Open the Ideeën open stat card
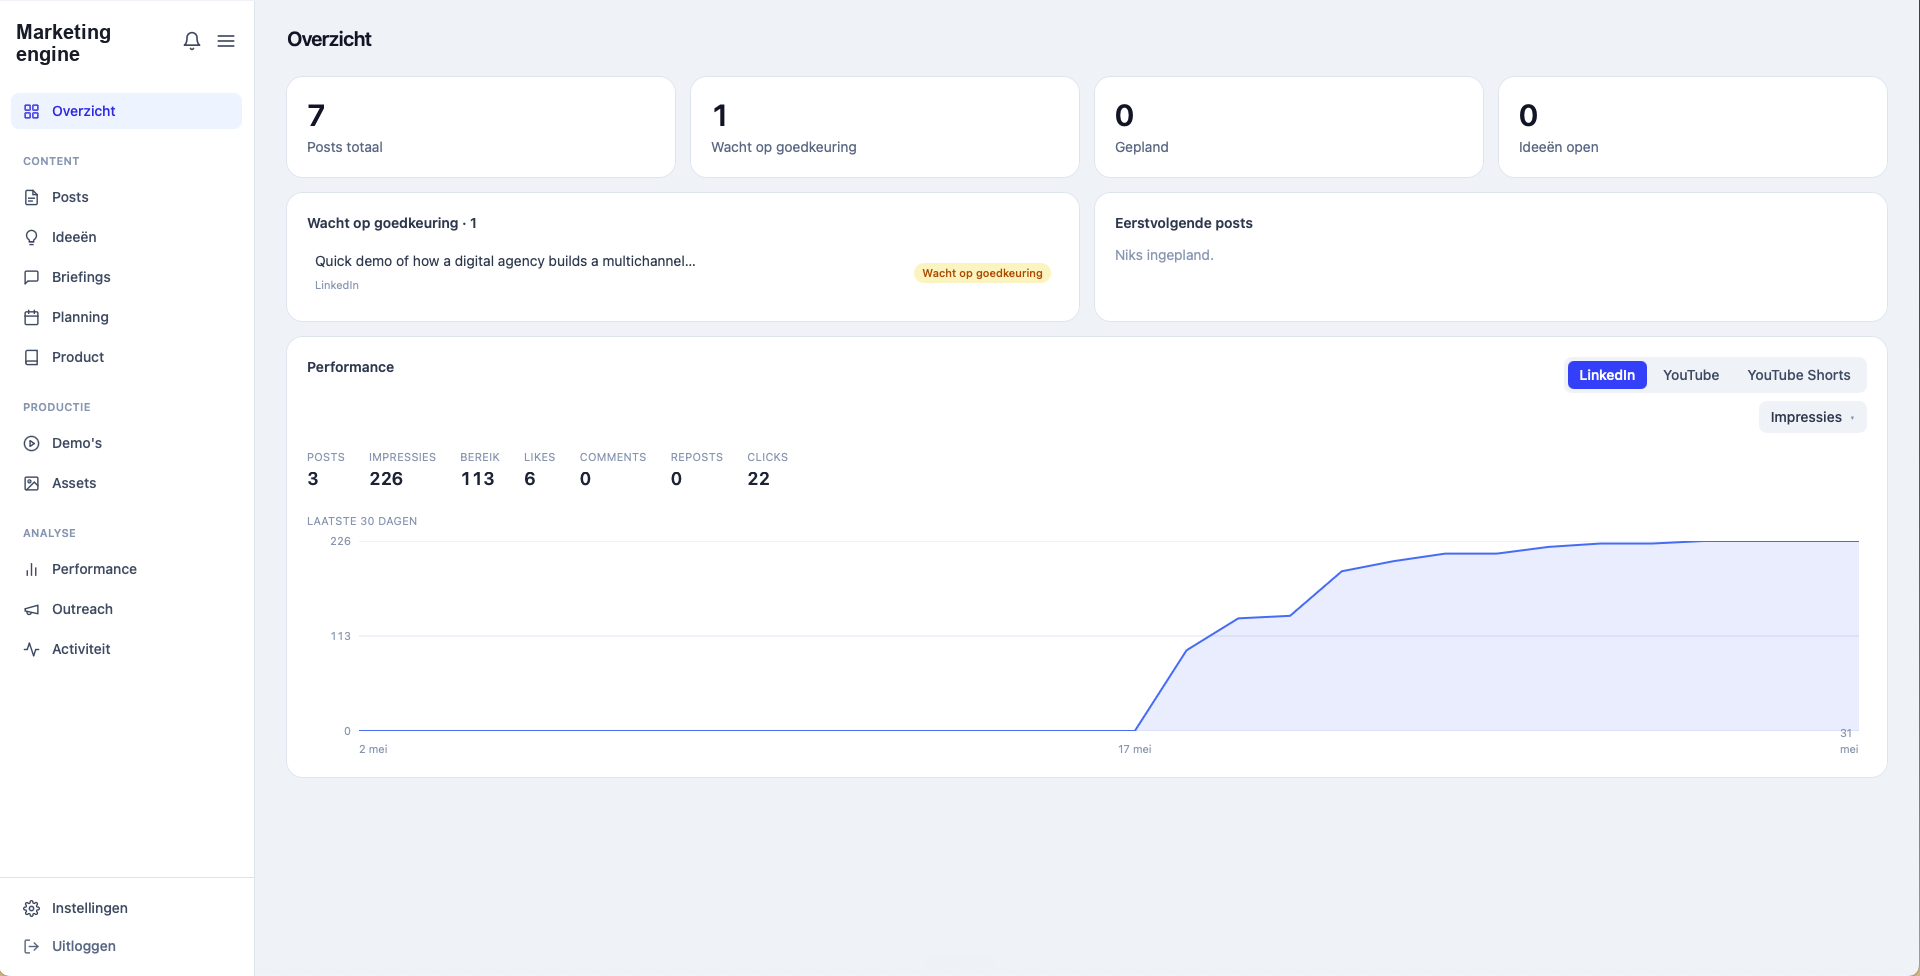Screen dimensions: 1920x976 tap(1693, 127)
